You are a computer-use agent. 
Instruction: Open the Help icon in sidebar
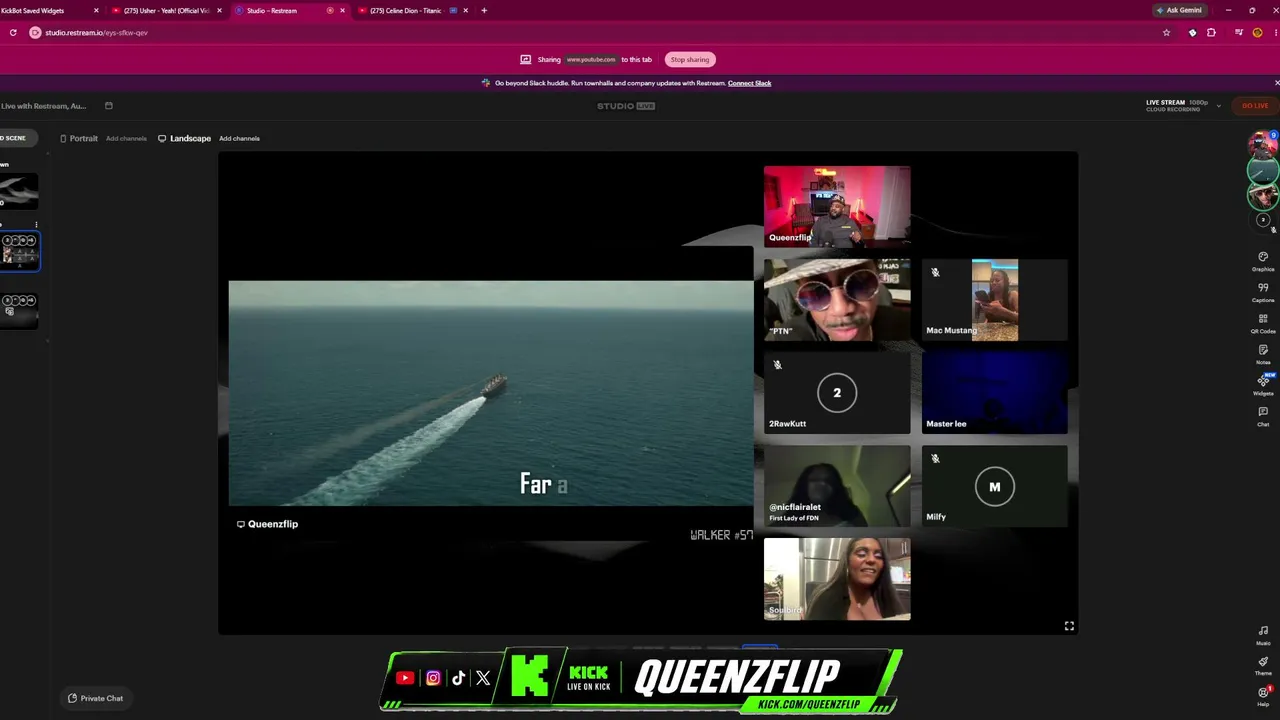(1263, 694)
